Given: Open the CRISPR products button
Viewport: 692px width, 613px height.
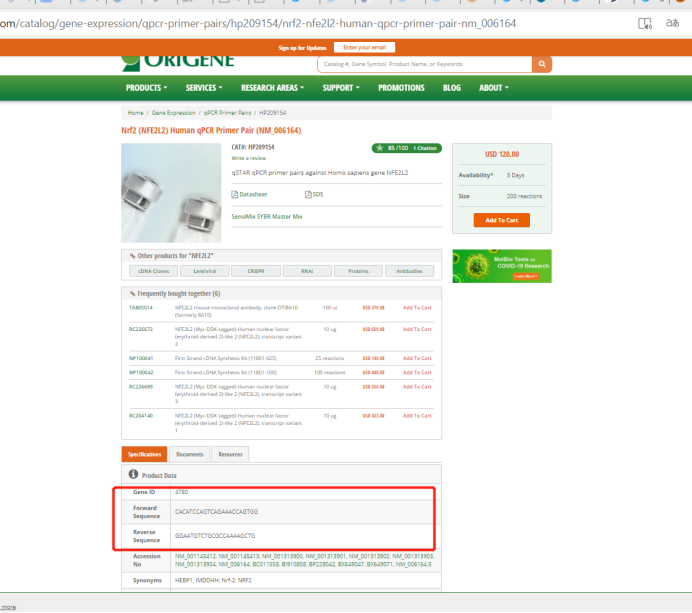Looking at the screenshot, I should 256,271.
